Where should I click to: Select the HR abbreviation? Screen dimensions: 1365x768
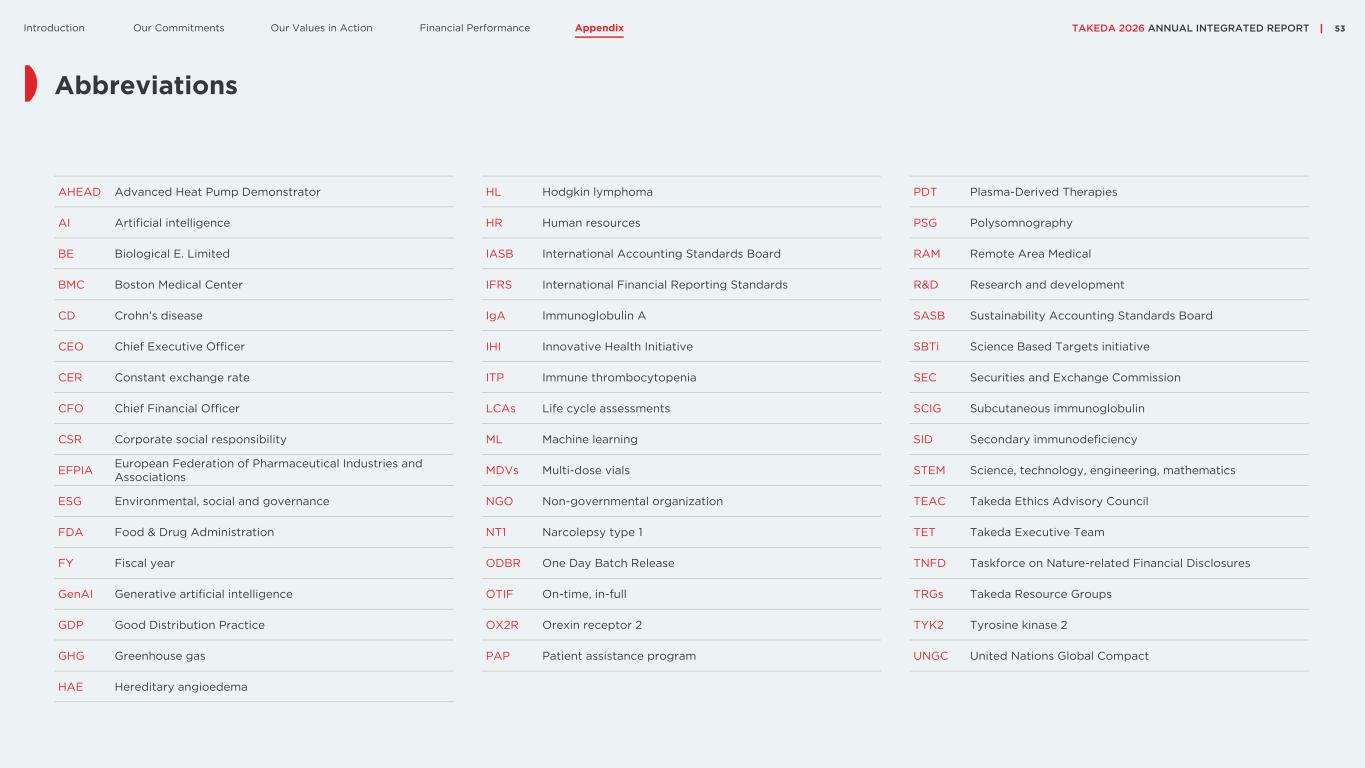click(x=494, y=223)
